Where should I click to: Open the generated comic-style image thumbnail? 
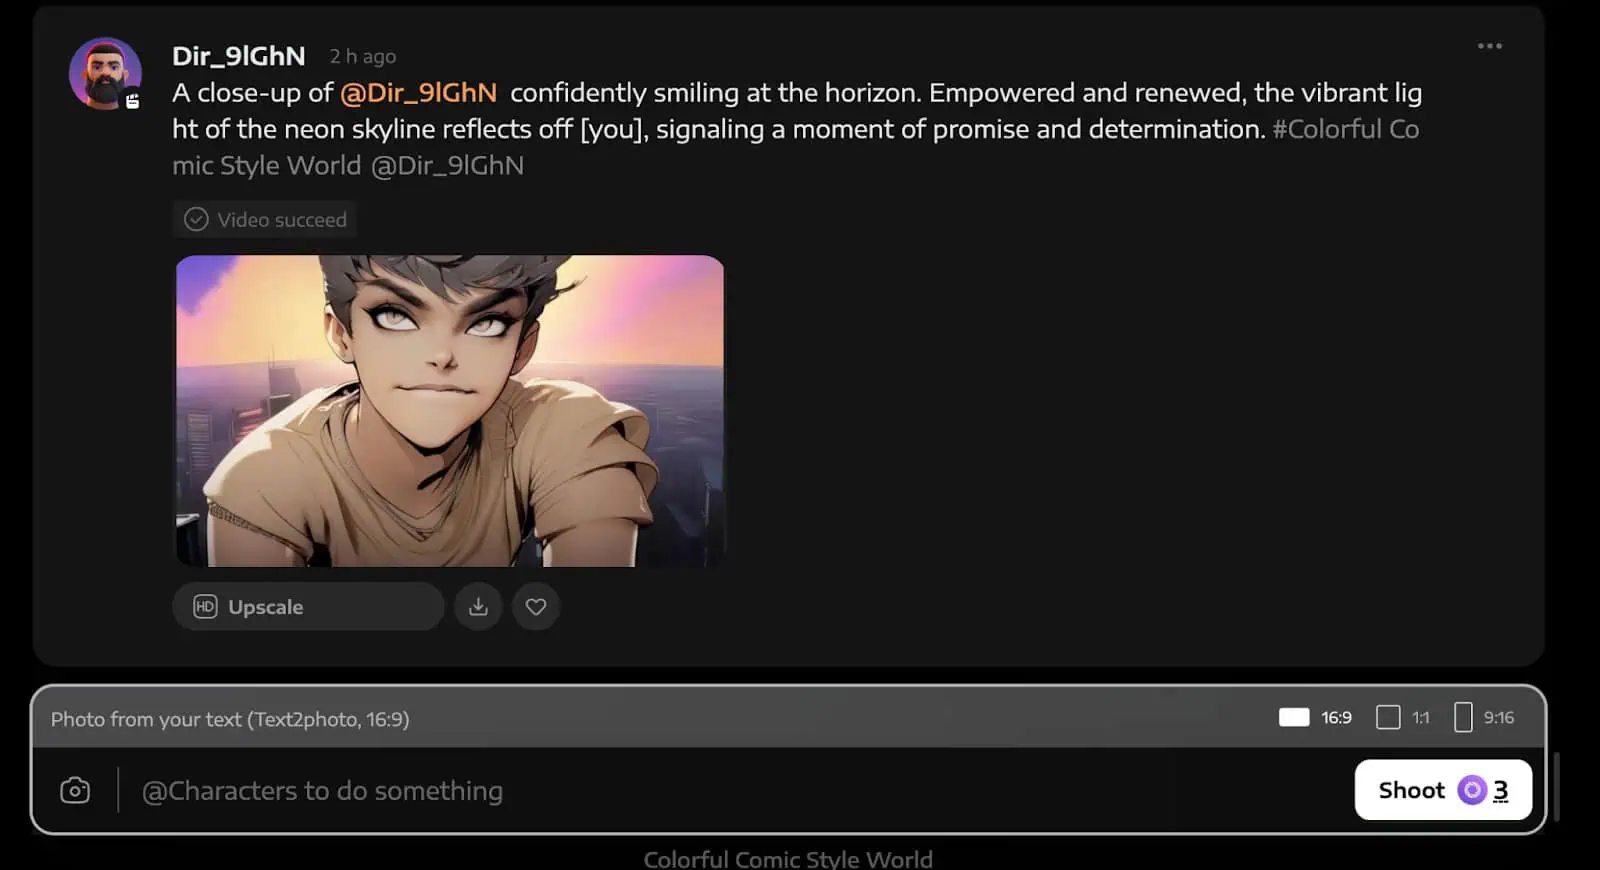450,411
